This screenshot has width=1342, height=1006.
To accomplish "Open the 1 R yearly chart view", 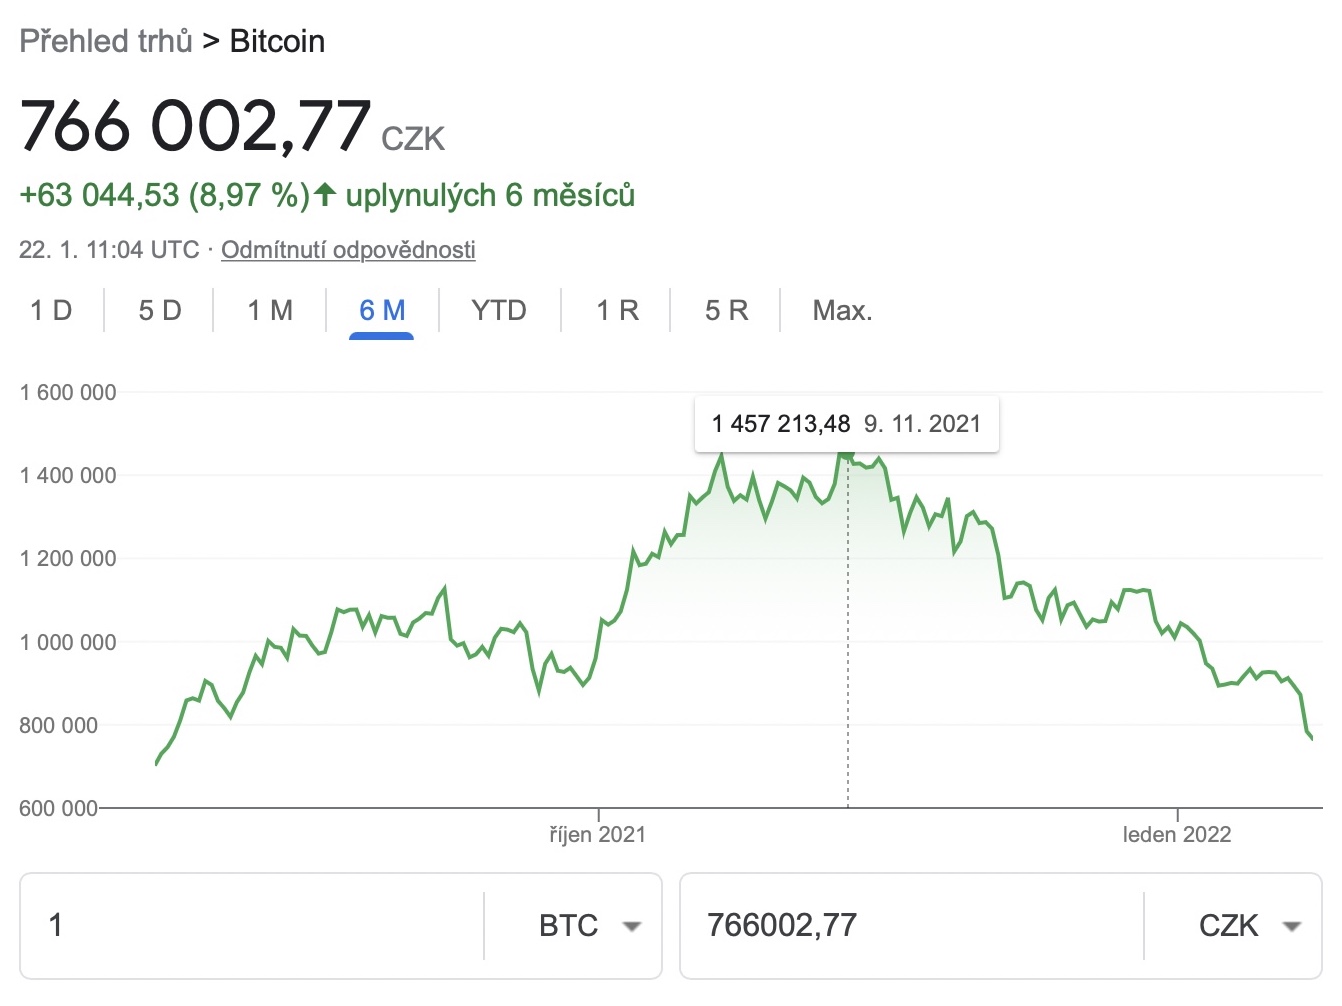I will point(617,311).
